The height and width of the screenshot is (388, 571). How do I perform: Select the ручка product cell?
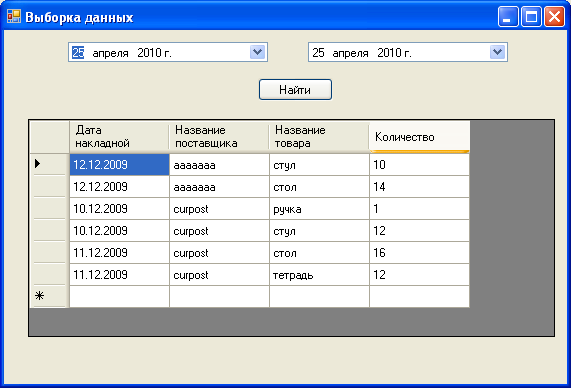(x=319, y=209)
